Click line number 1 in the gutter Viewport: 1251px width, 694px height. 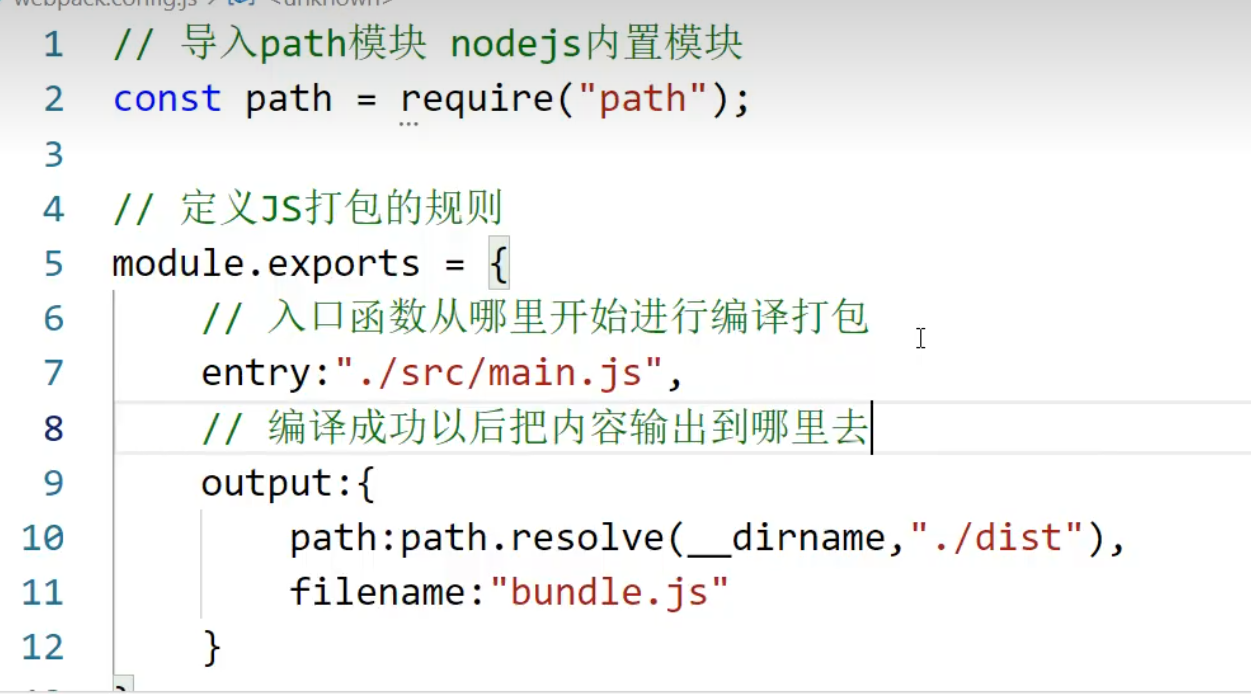pyautogui.click(x=52, y=45)
